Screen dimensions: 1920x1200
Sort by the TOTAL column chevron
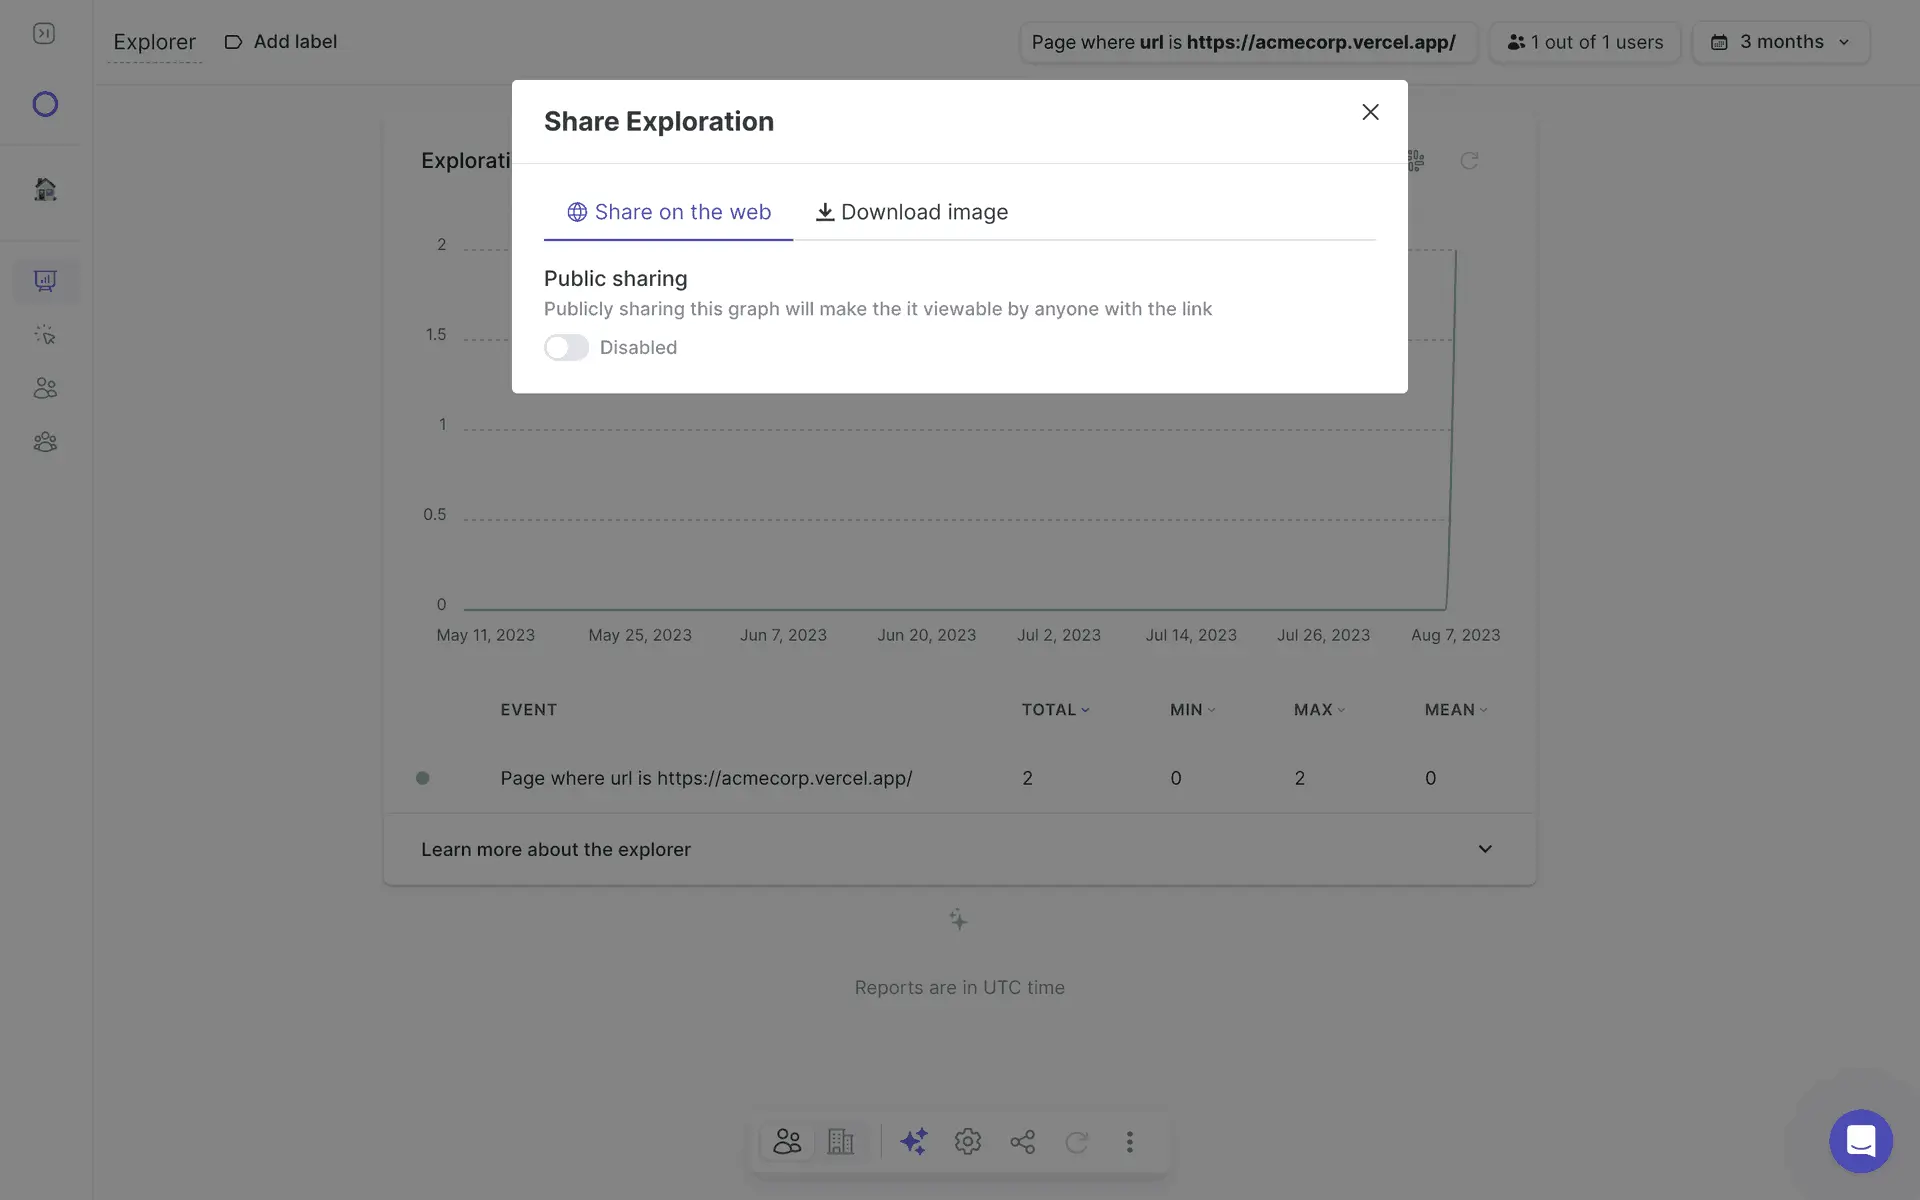[x=1085, y=710]
